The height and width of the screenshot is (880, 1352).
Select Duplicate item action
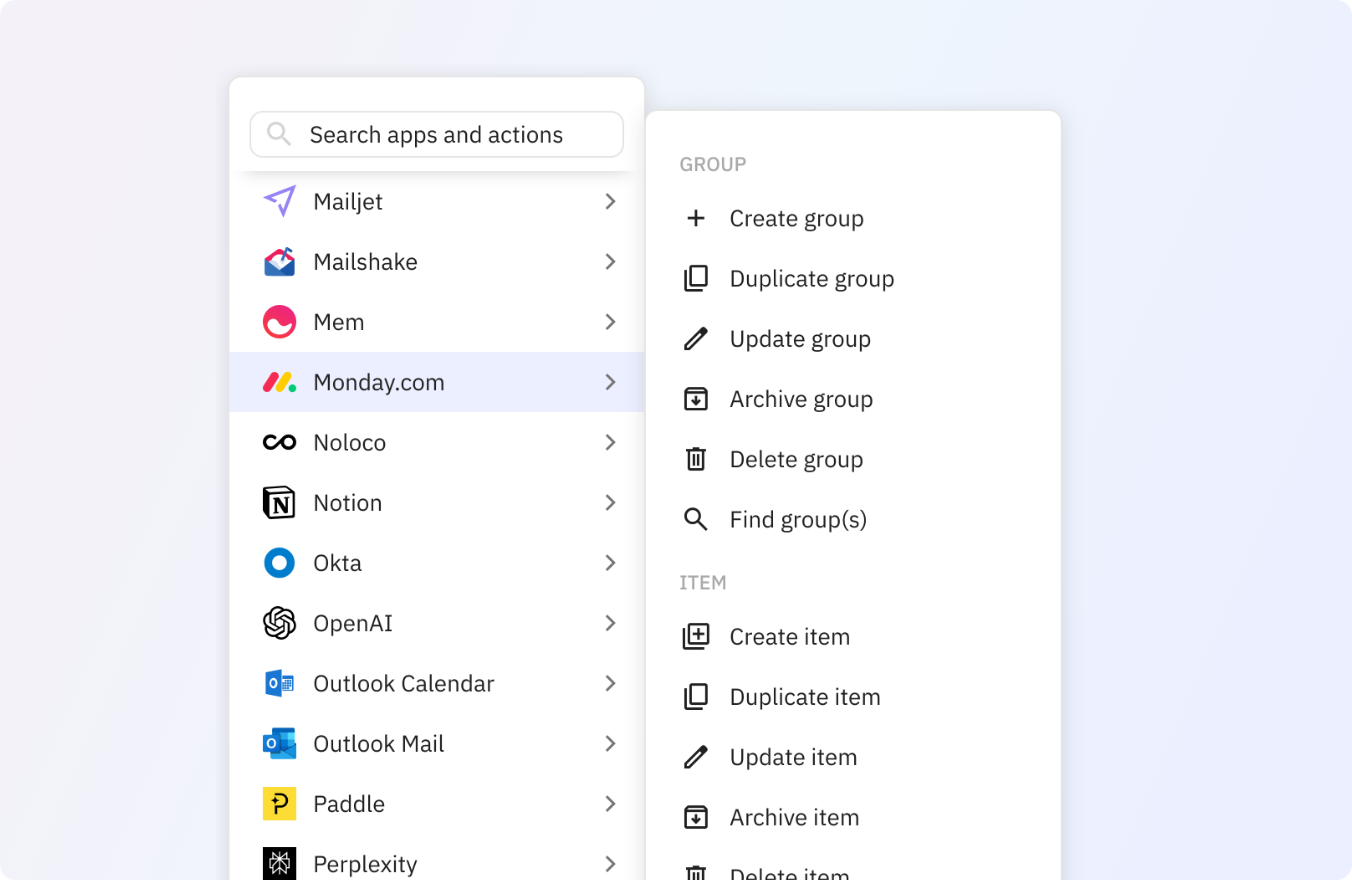[804, 697]
